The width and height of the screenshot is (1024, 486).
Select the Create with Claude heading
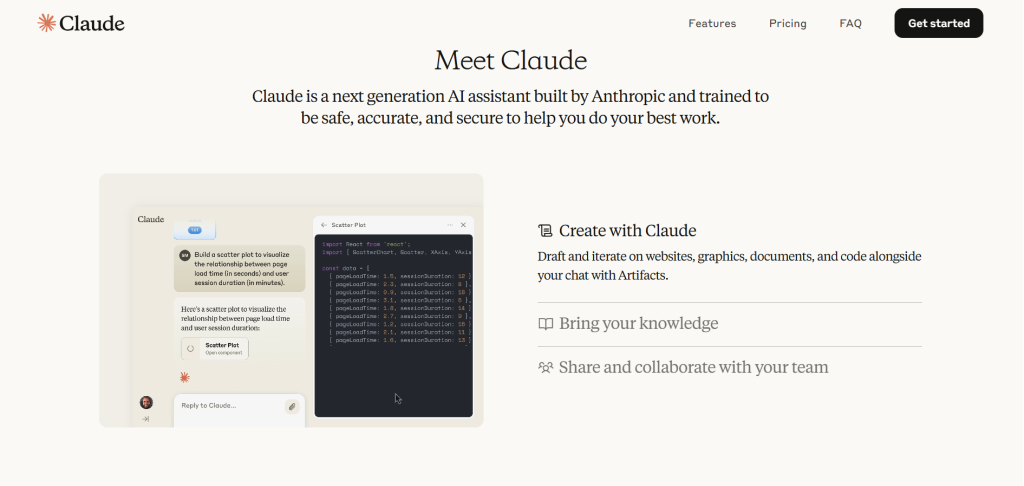click(628, 231)
